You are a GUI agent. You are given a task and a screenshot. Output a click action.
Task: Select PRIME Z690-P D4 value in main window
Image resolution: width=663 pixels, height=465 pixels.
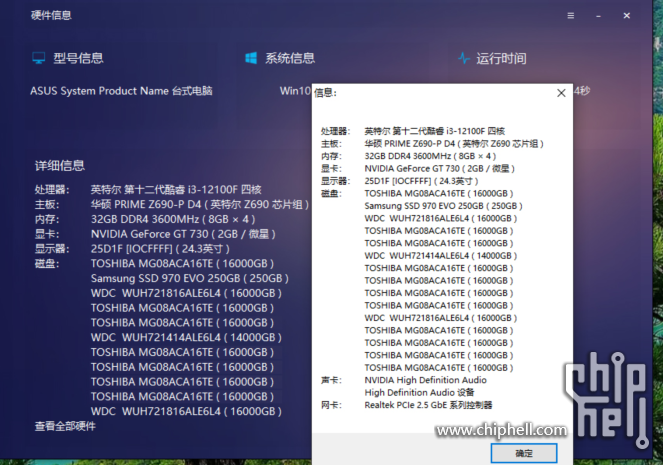pos(200,205)
